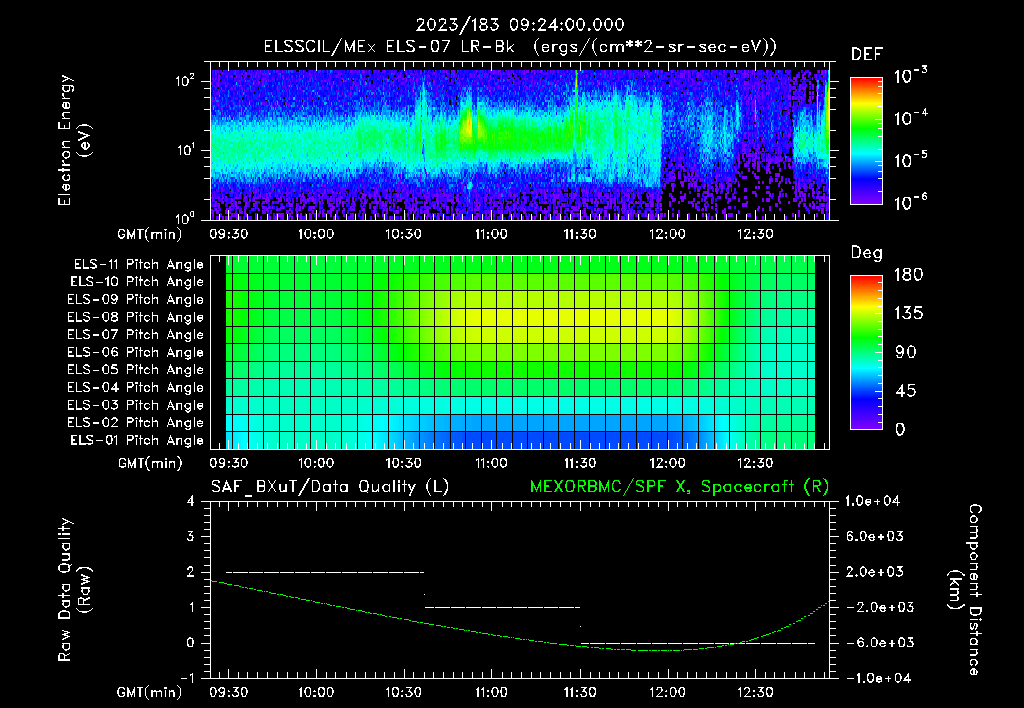Click the GMT(min) label under the bottom plot
This screenshot has width=1024, height=708.
[x=150, y=692]
